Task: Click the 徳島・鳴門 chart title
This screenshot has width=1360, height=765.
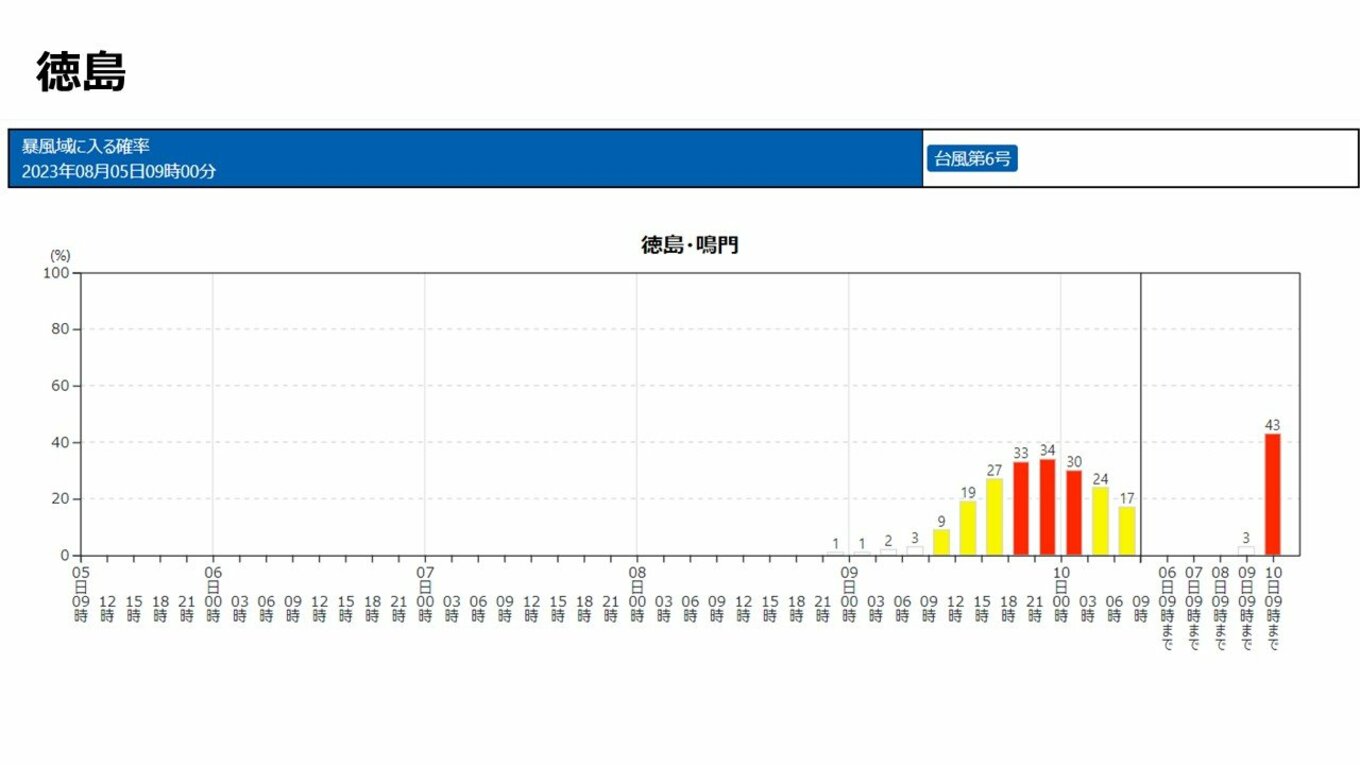Action: [x=689, y=245]
